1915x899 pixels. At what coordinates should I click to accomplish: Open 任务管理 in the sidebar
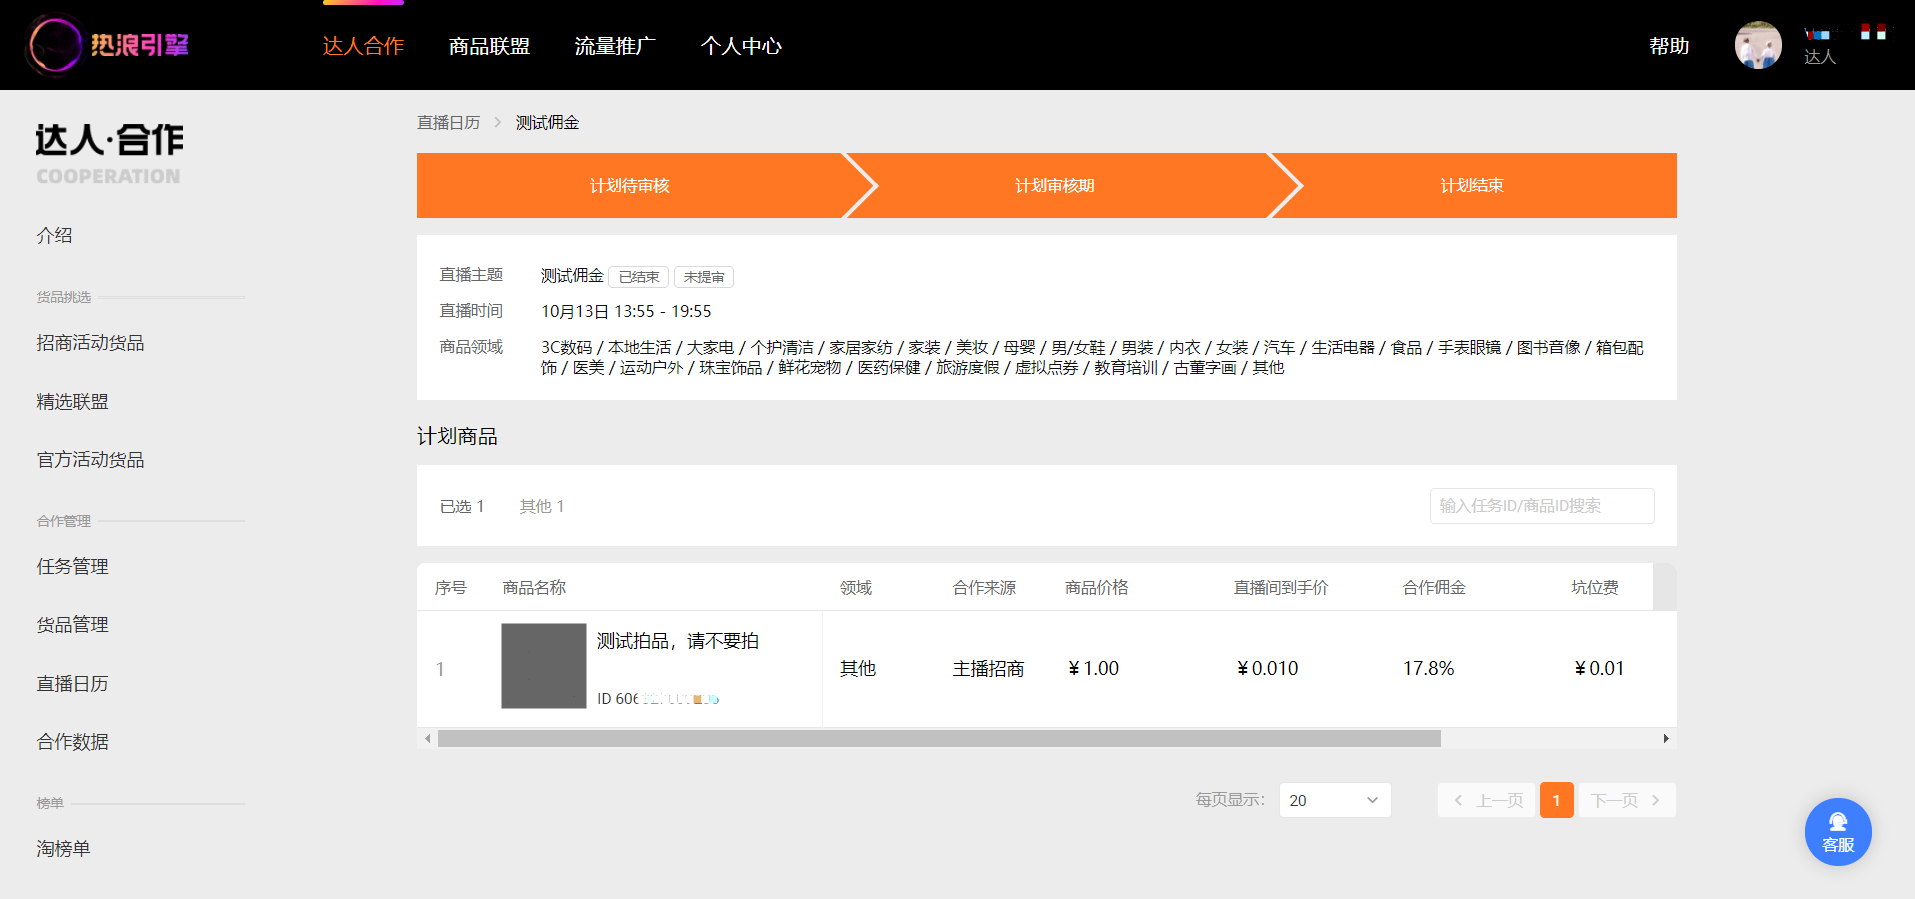pos(73,566)
